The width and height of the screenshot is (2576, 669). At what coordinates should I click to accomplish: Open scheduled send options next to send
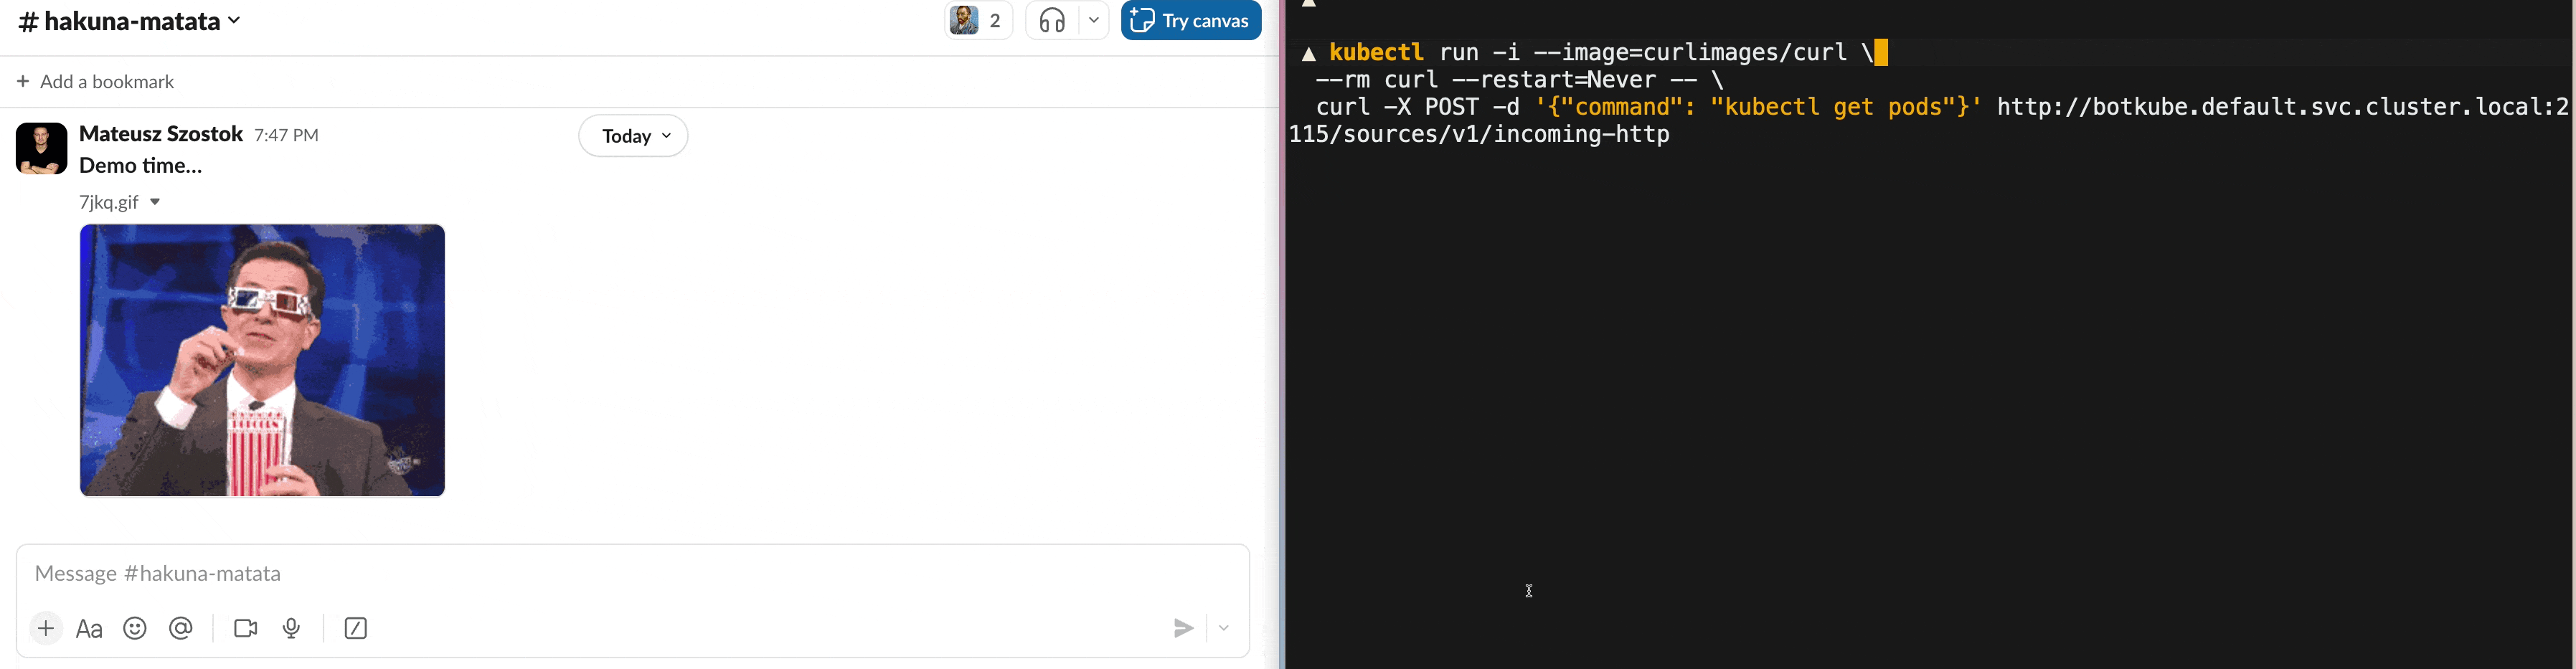point(1223,628)
